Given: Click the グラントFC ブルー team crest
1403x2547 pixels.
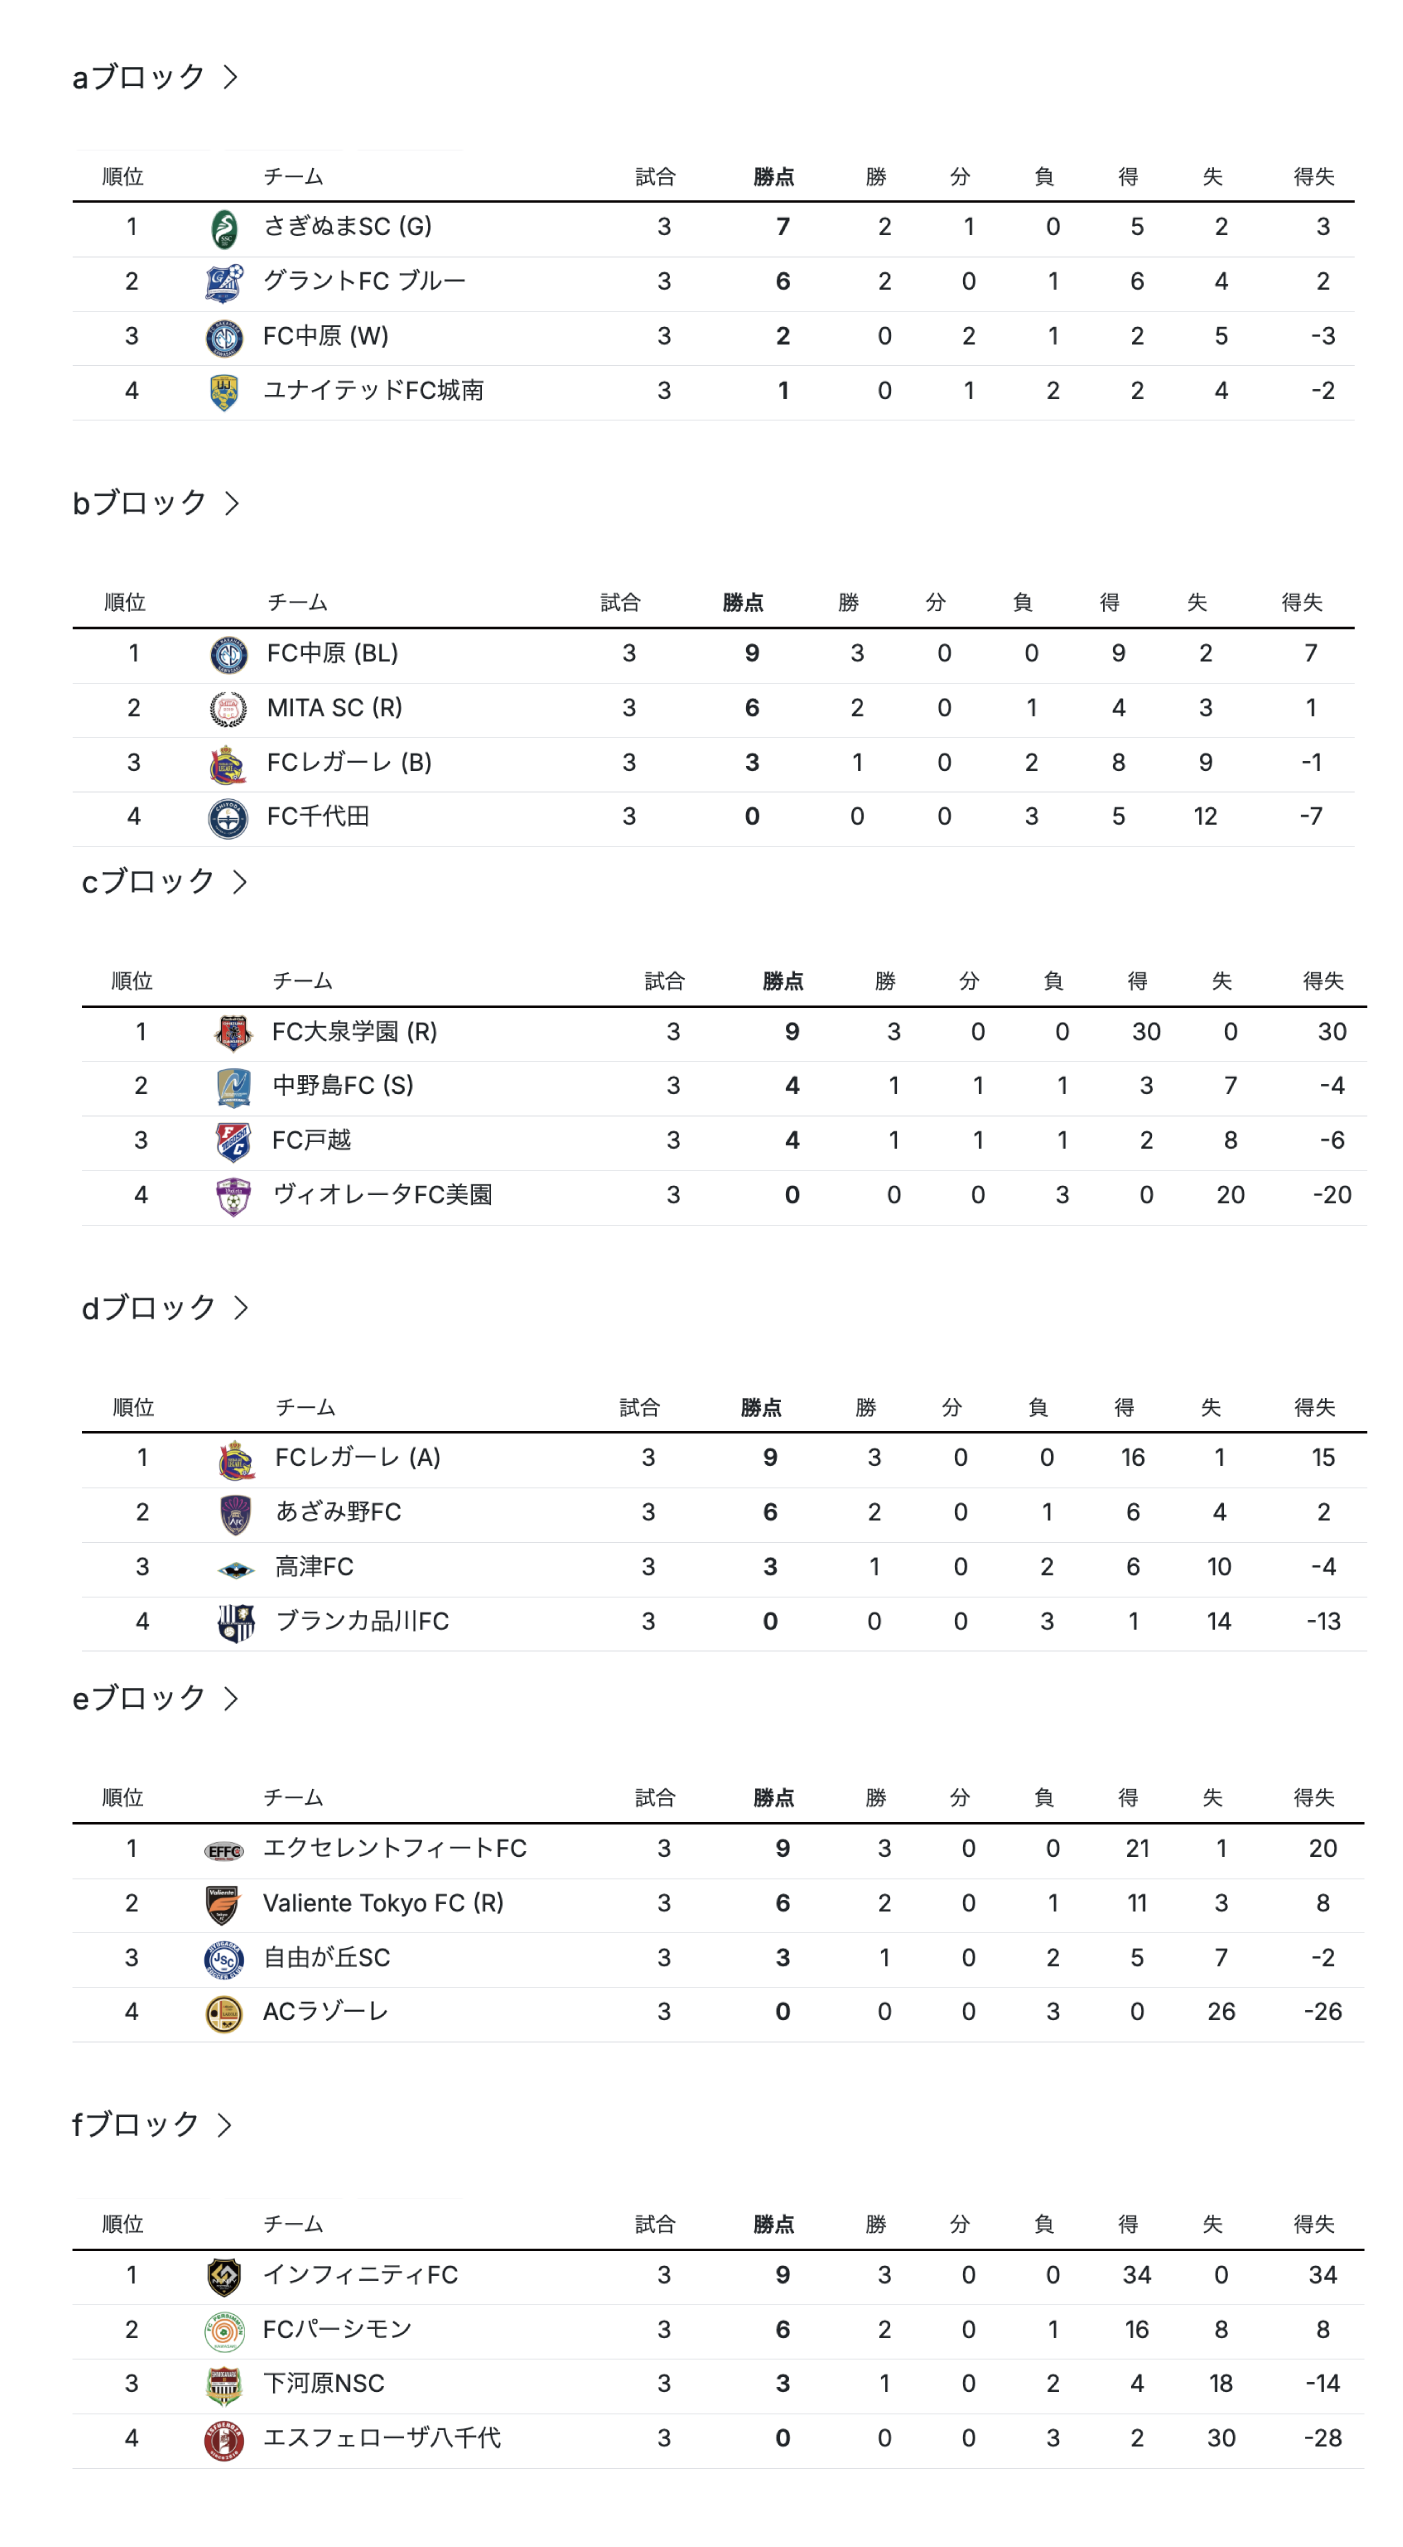Looking at the screenshot, I should pyautogui.click(x=224, y=283).
